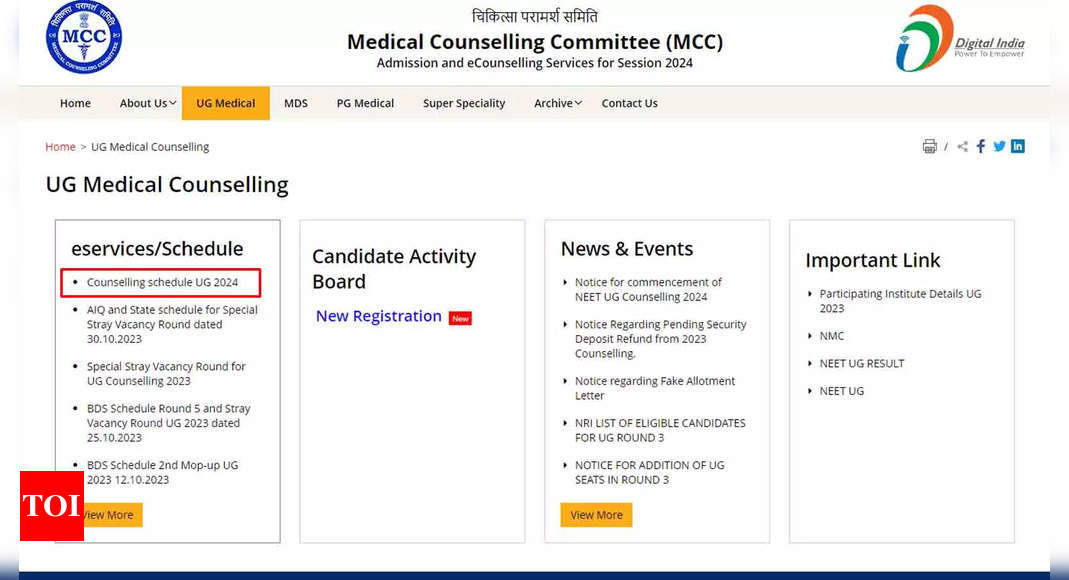Go to the Super Speciality menu
1069x580 pixels.
(x=464, y=103)
